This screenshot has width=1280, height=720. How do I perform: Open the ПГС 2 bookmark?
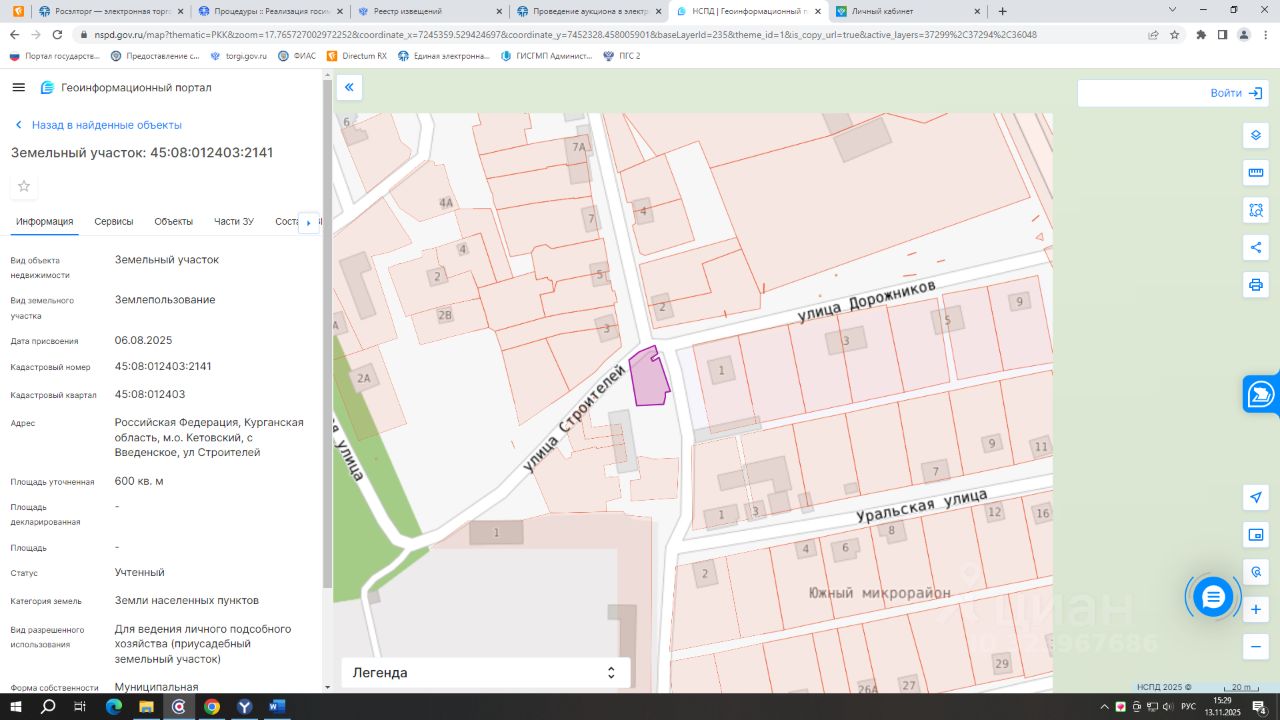pyautogui.click(x=621, y=56)
